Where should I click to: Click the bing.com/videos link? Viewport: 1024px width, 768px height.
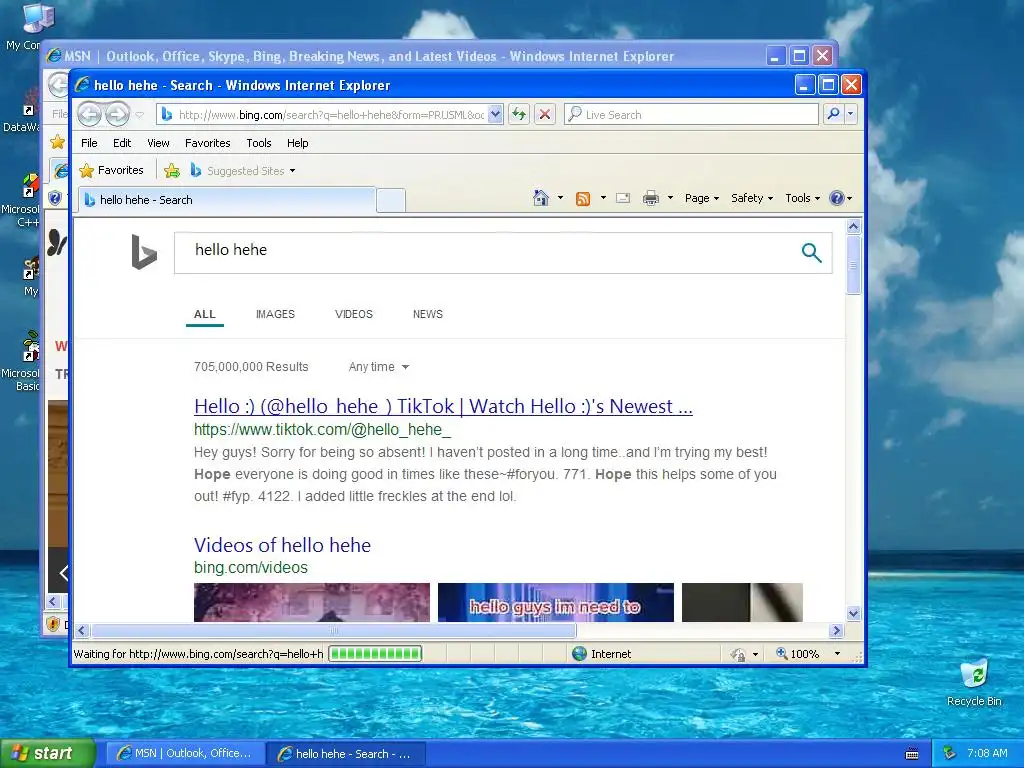(251, 568)
